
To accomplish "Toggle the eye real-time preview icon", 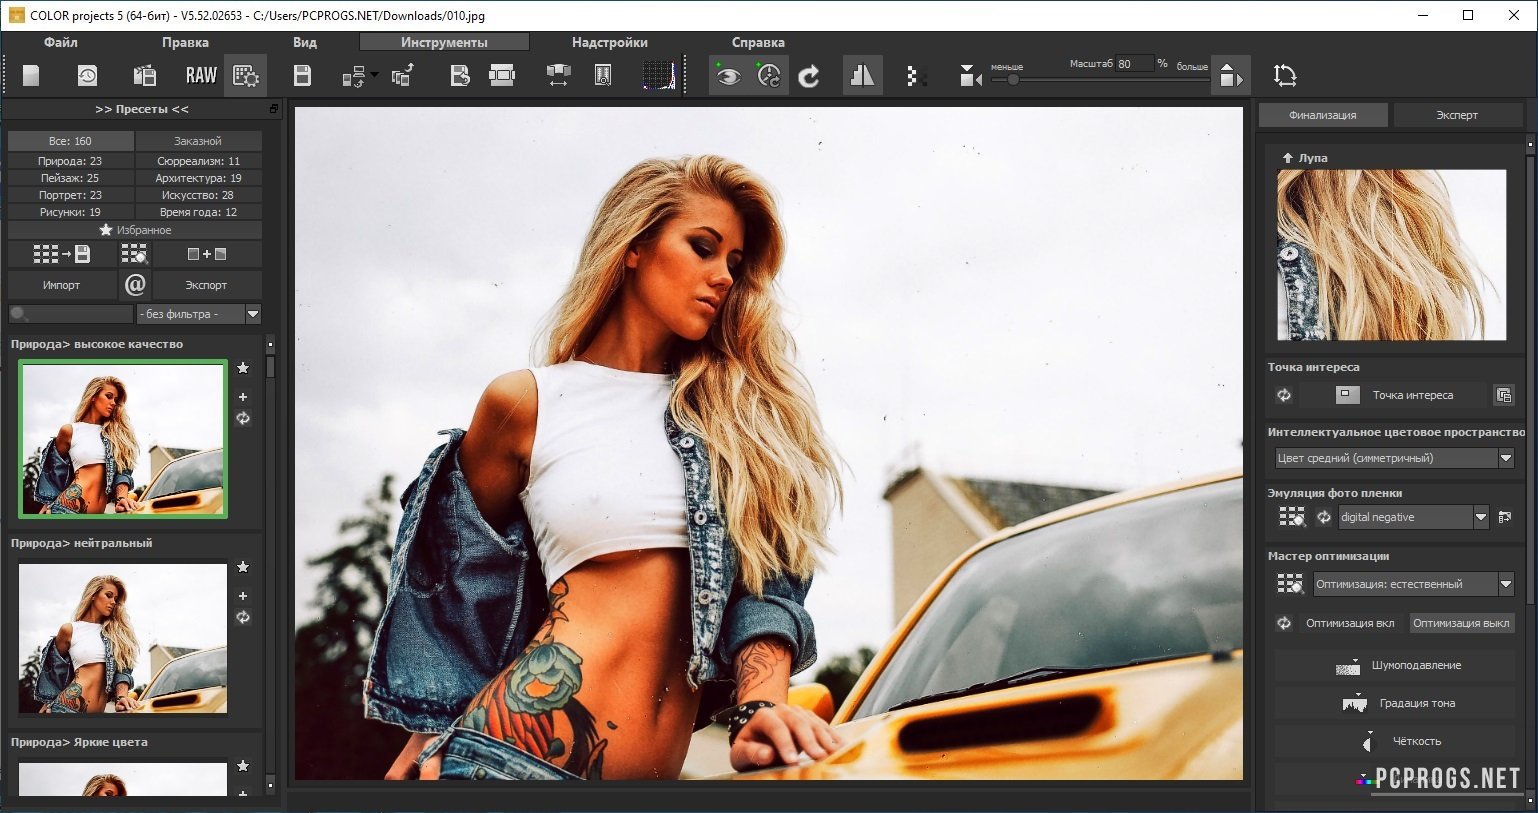I will coord(728,76).
